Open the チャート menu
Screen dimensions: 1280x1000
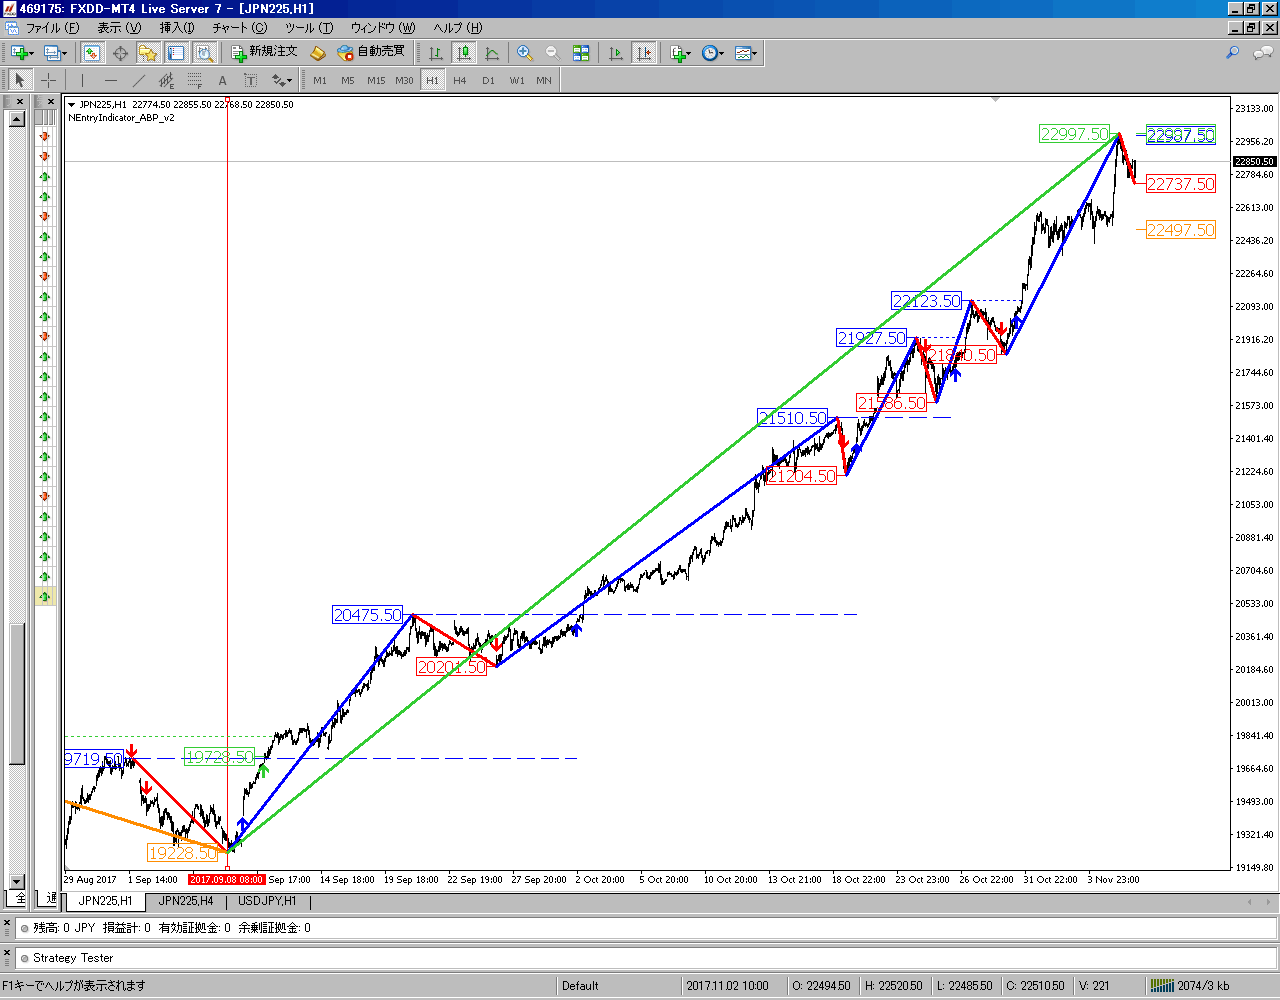pos(240,28)
